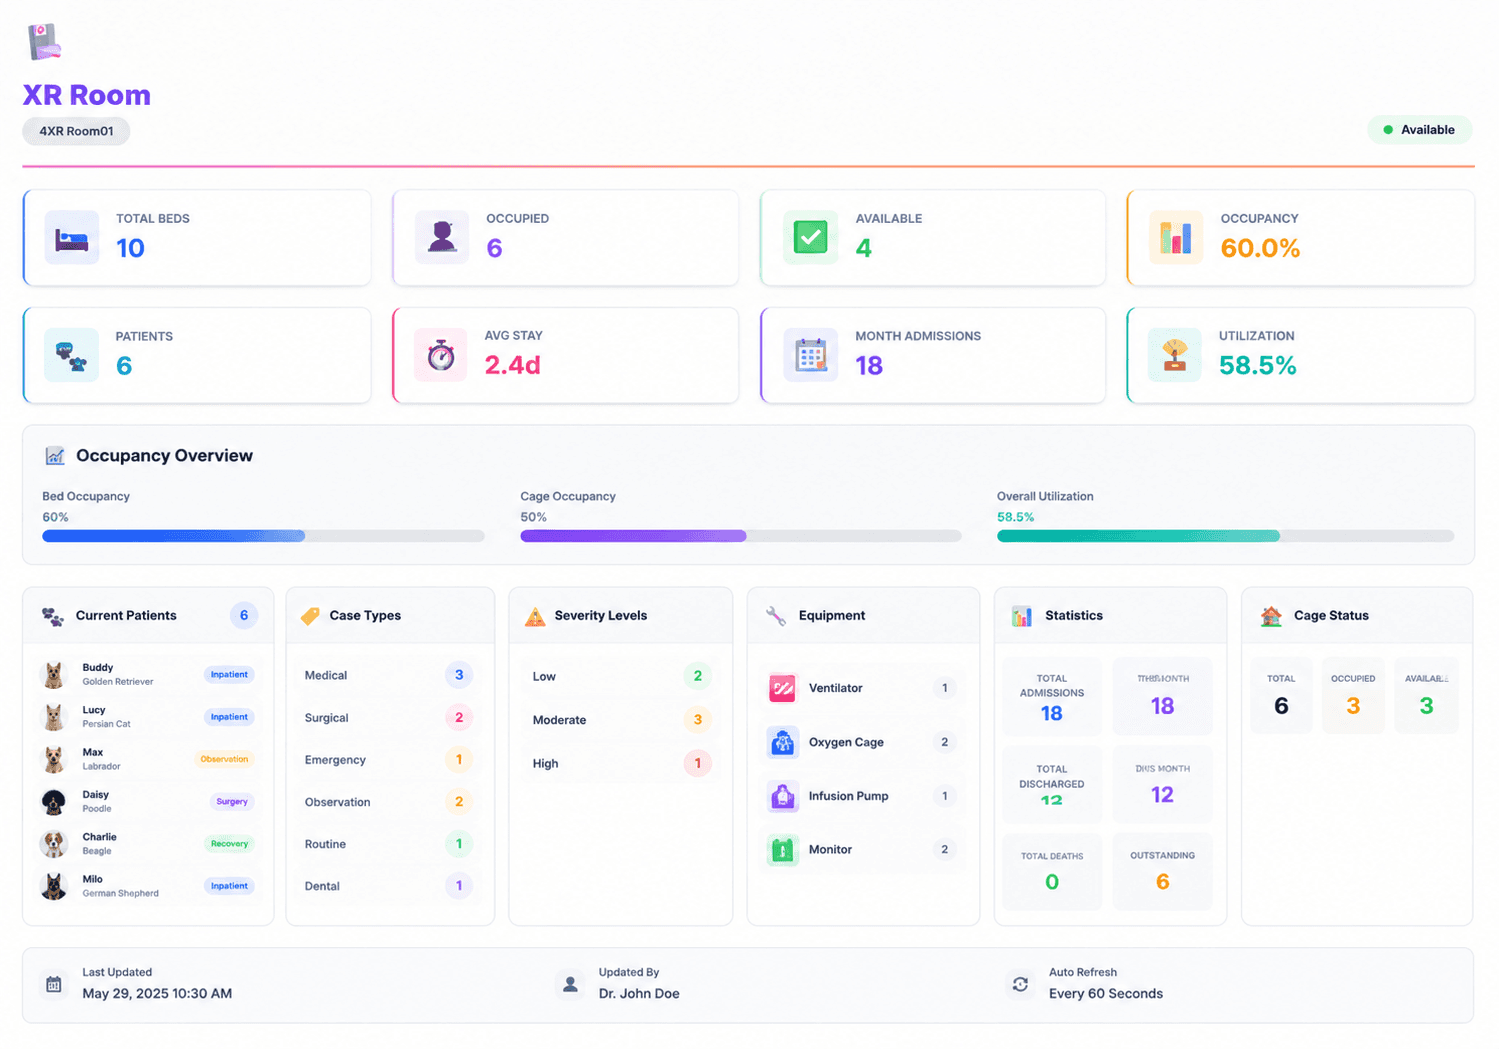1499x1049 pixels.
Task: Click the Month Admissions calendar icon
Action: (x=810, y=355)
